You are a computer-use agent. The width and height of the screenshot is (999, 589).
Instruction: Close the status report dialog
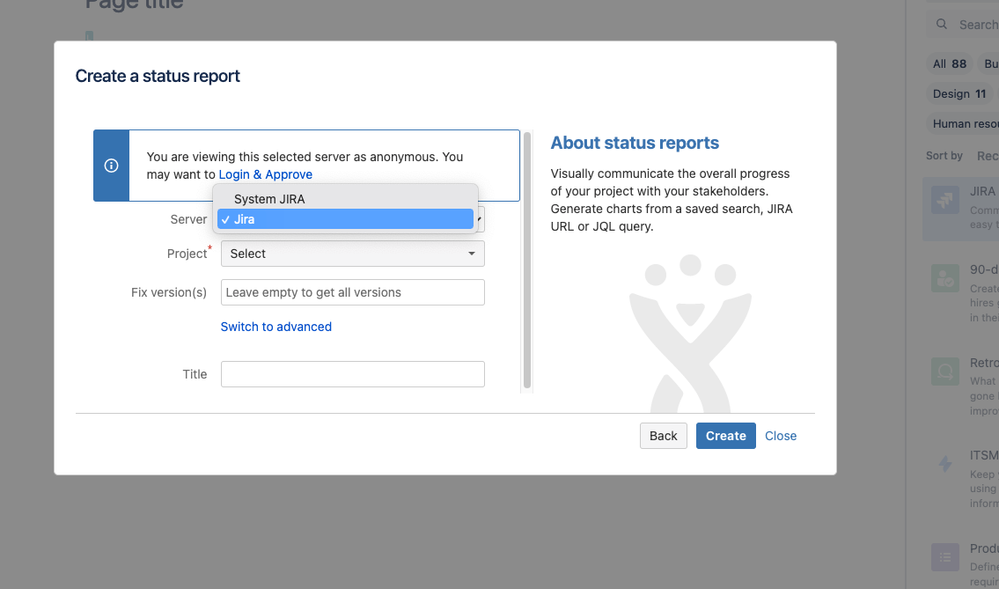point(780,436)
